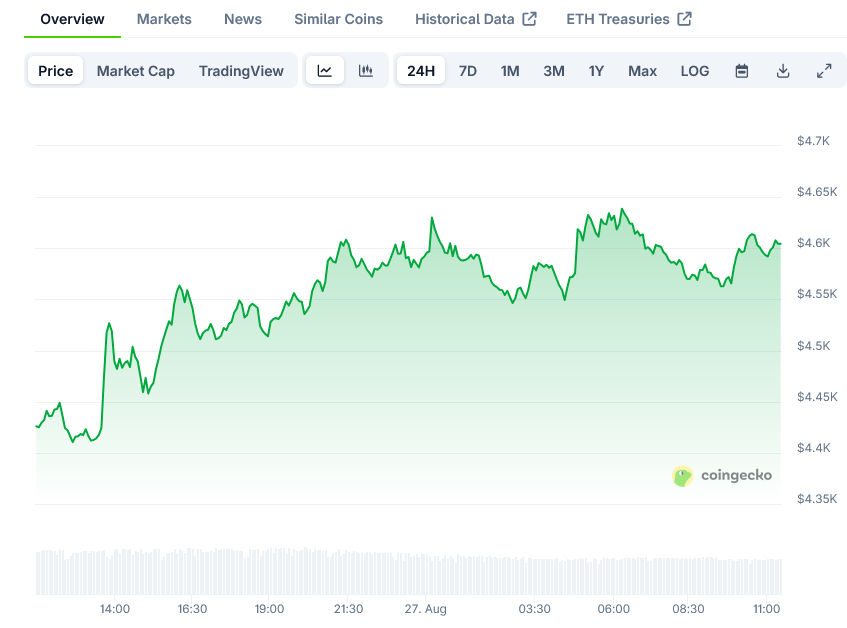Go to the Markets tab
The height and width of the screenshot is (628, 847).
(164, 19)
